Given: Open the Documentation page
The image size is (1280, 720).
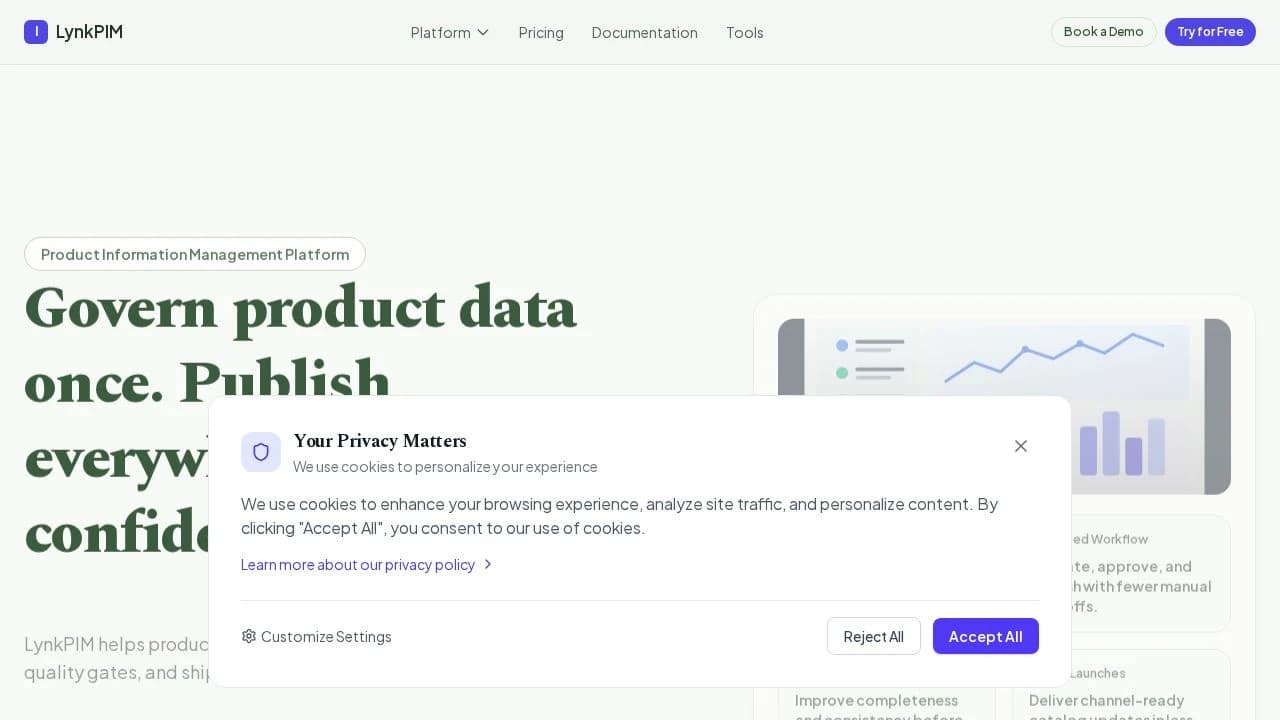Looking at the screenshot, I should (644, 33).
